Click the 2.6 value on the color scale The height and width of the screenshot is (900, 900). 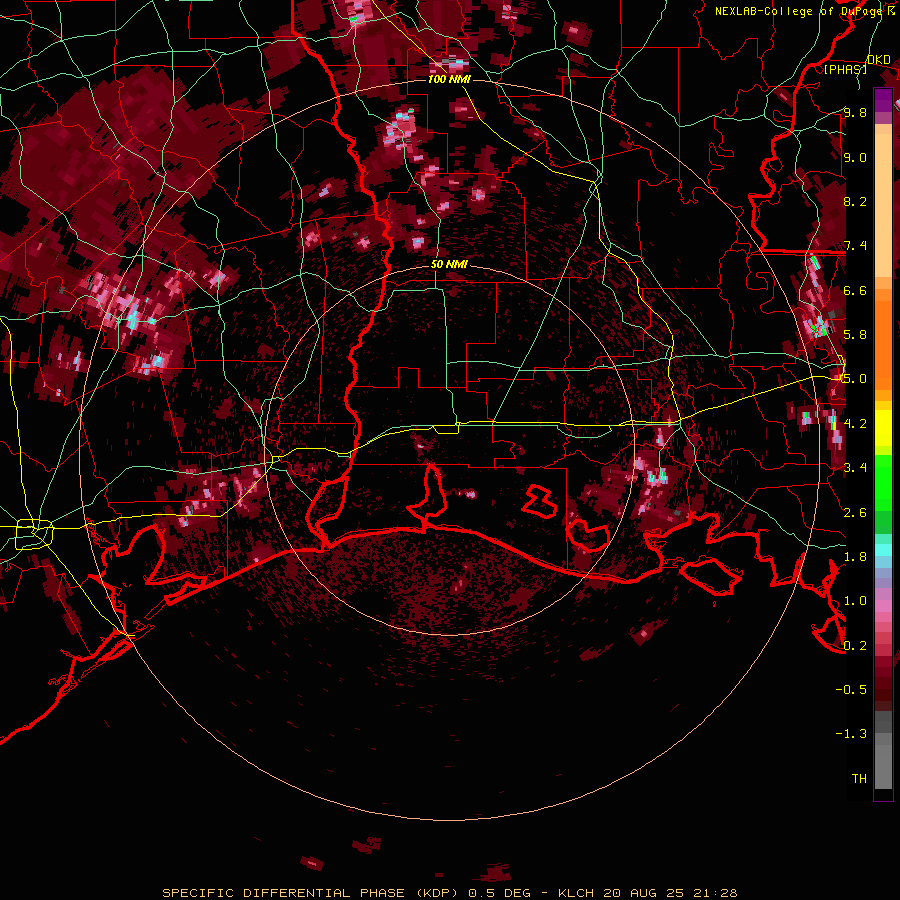click(855, 513)
